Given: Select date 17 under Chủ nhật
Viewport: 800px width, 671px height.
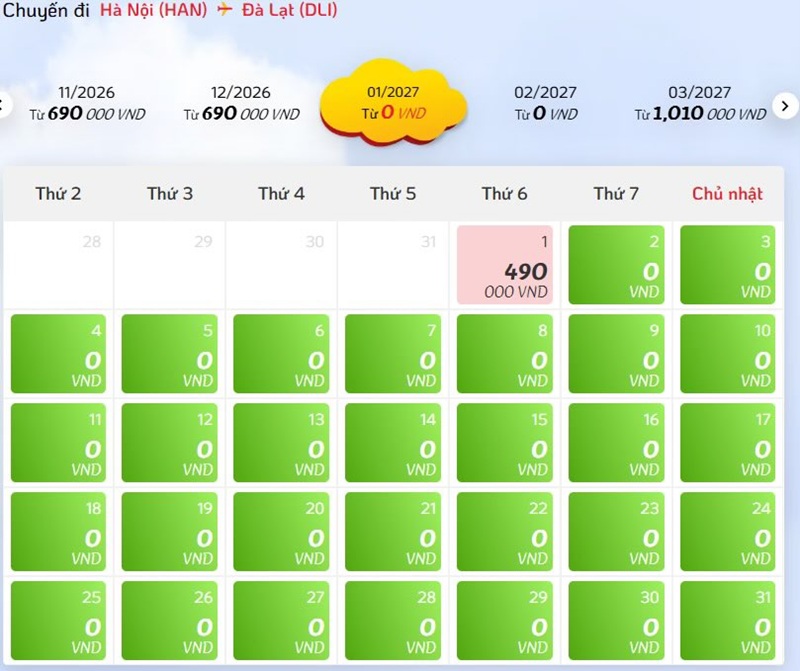Looking at the screenshot, I should (728, 442).
